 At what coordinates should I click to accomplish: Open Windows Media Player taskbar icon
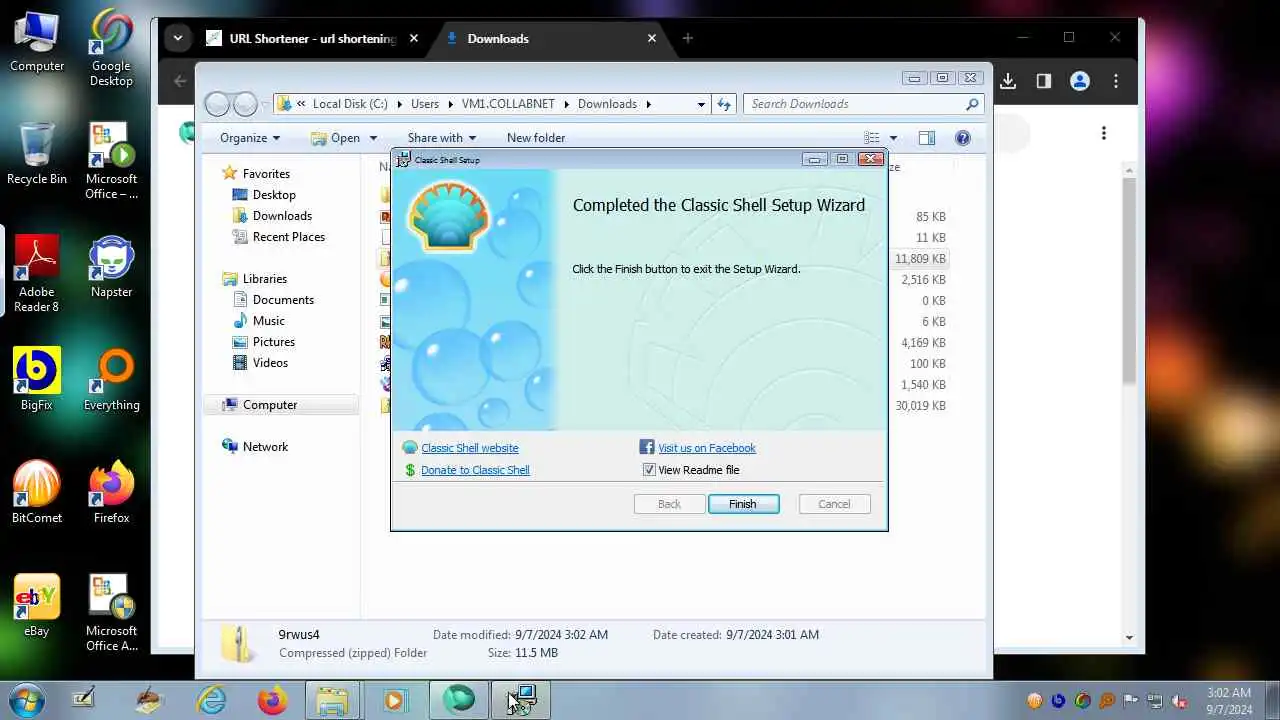click(x=394, y=700)
